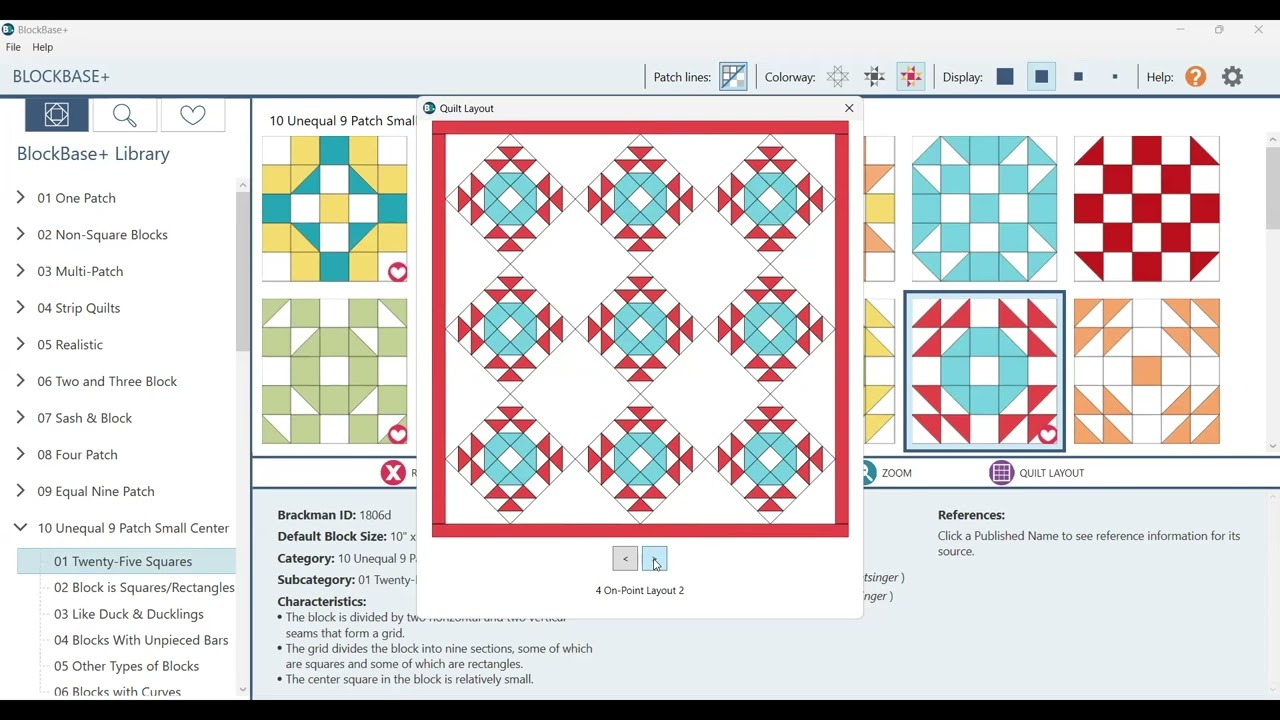Viewport: 1280px width, 720px height.
Task: Open settings gear in the toolbar
Action: click(x=1233, y=77)
